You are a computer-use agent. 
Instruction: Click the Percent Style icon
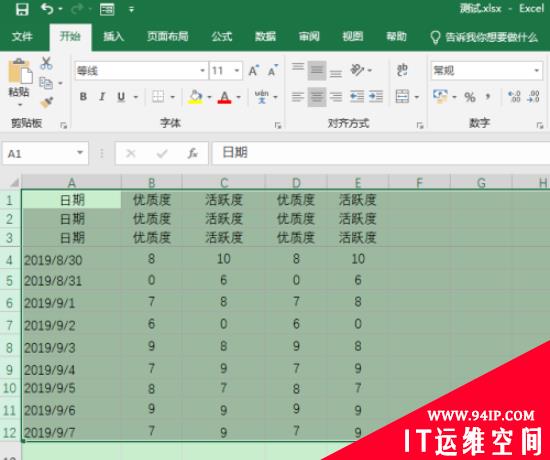(470, 96)
